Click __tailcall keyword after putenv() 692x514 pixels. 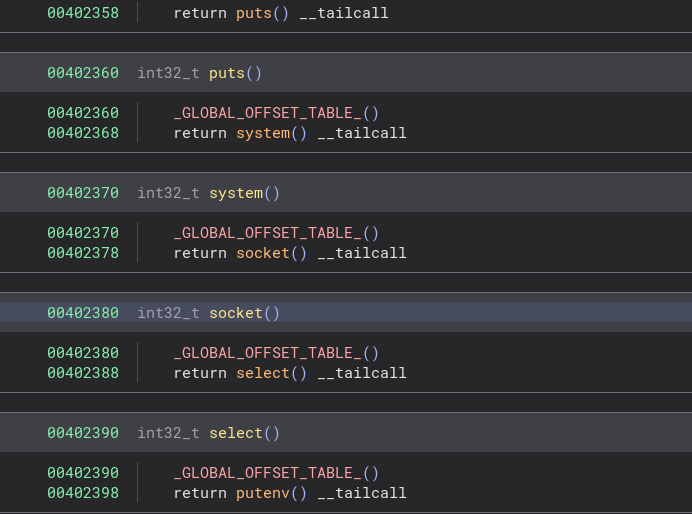tap(362, 493)
